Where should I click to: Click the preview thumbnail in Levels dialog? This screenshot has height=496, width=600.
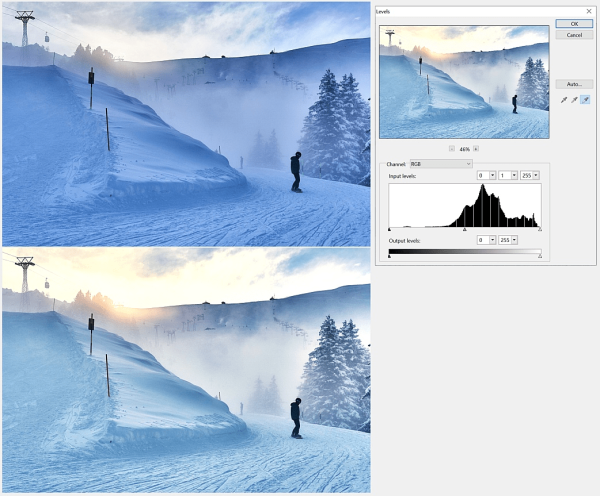(464, 82)
